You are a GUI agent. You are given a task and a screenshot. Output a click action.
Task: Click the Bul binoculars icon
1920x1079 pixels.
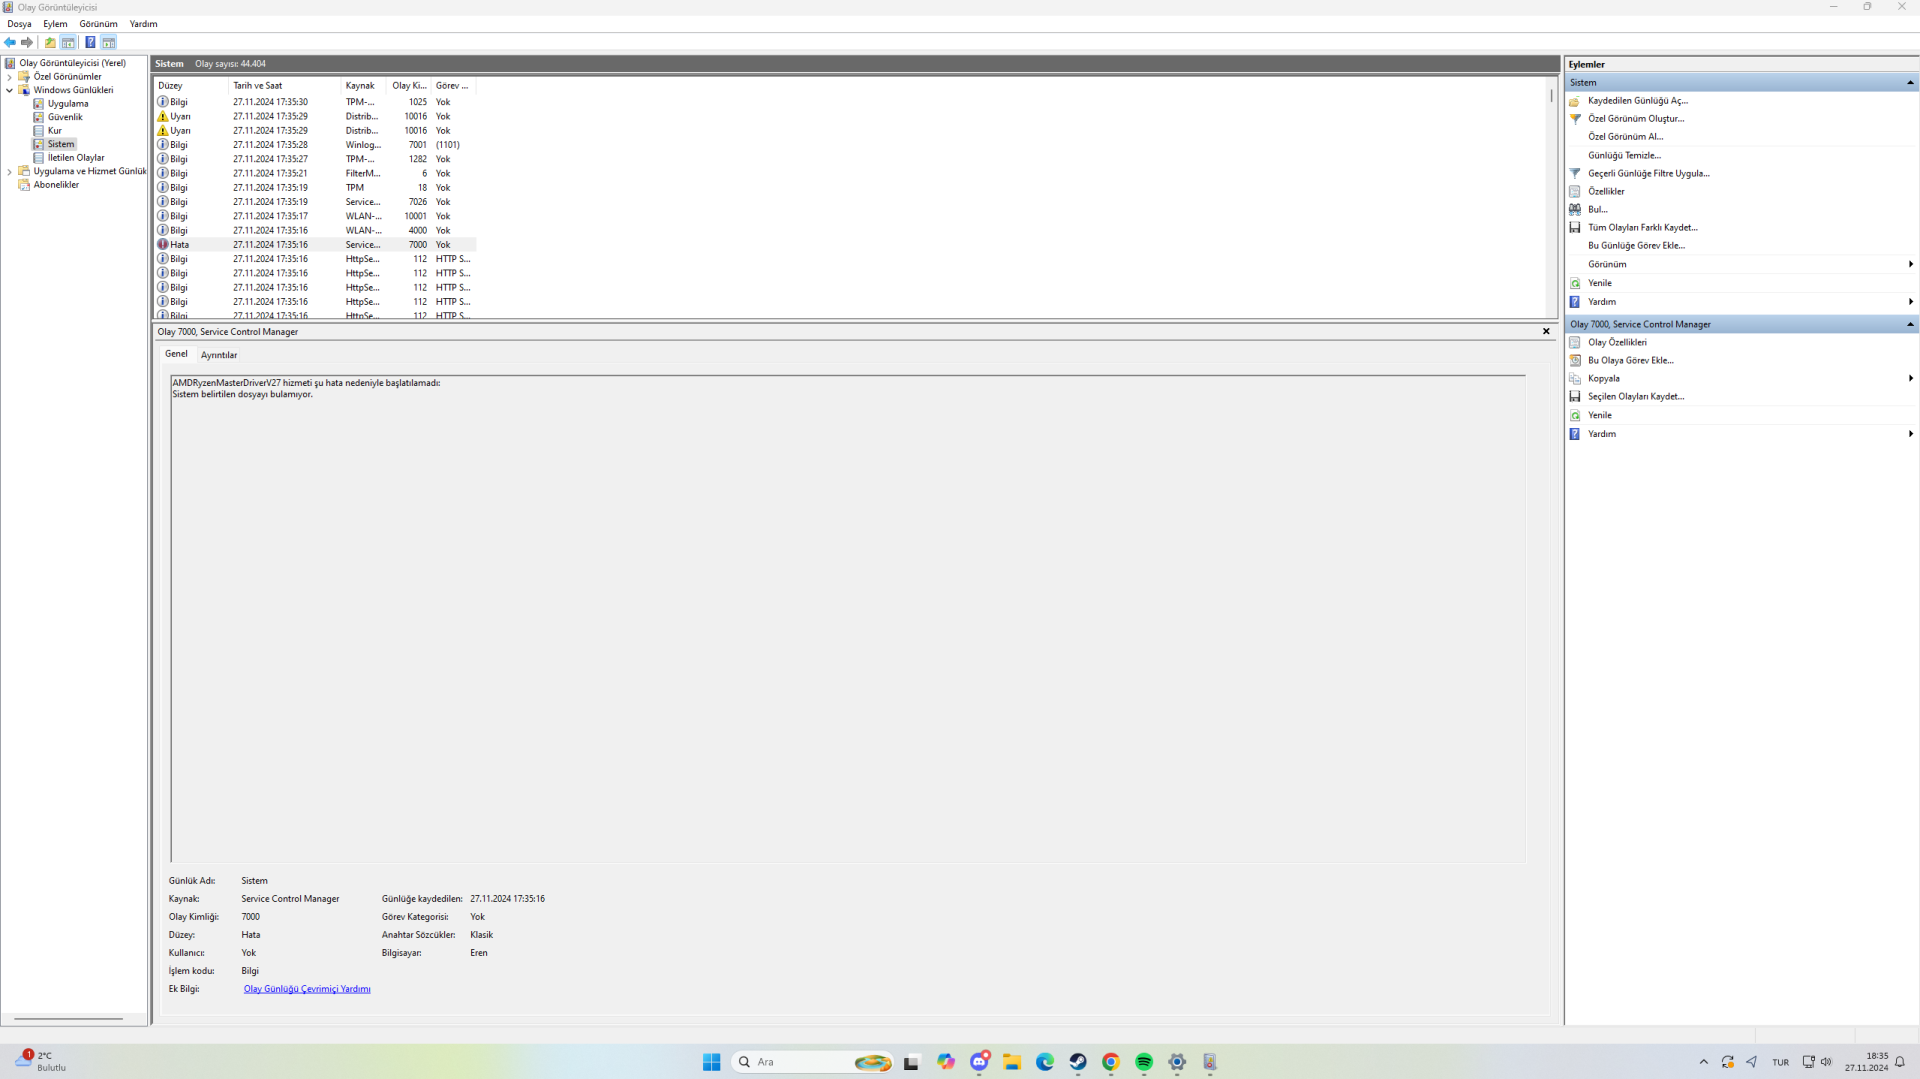coord(1576,209)
